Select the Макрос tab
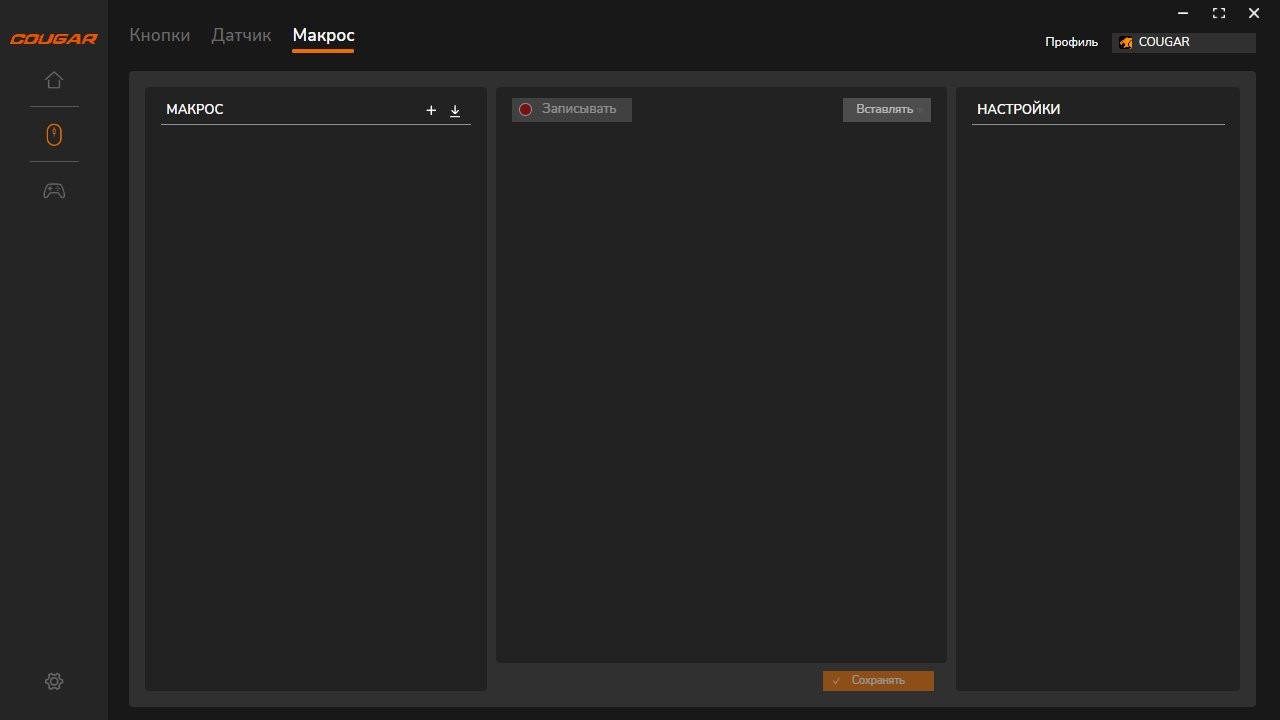 [x=323, y=35]
